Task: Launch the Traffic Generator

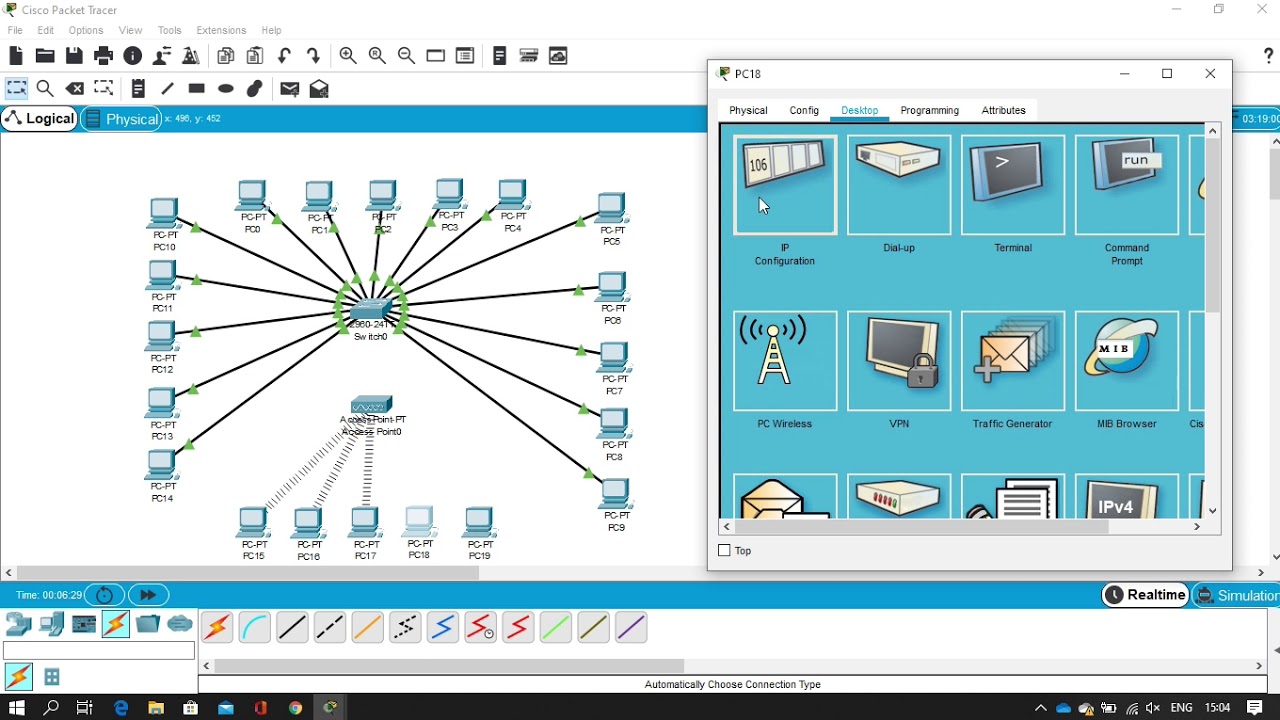Action: pyautogui.click(x=1013, y=361)
